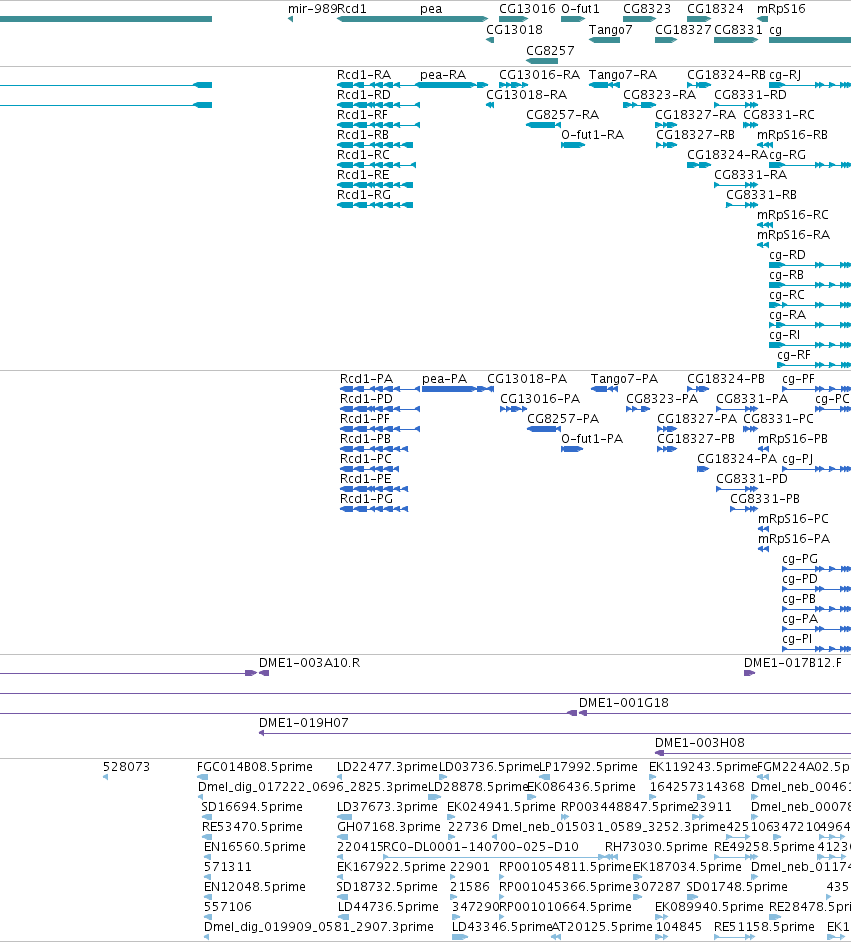Click the CG18327 gene label
Screen dimensions: 851x942
[x=683, y=29]
